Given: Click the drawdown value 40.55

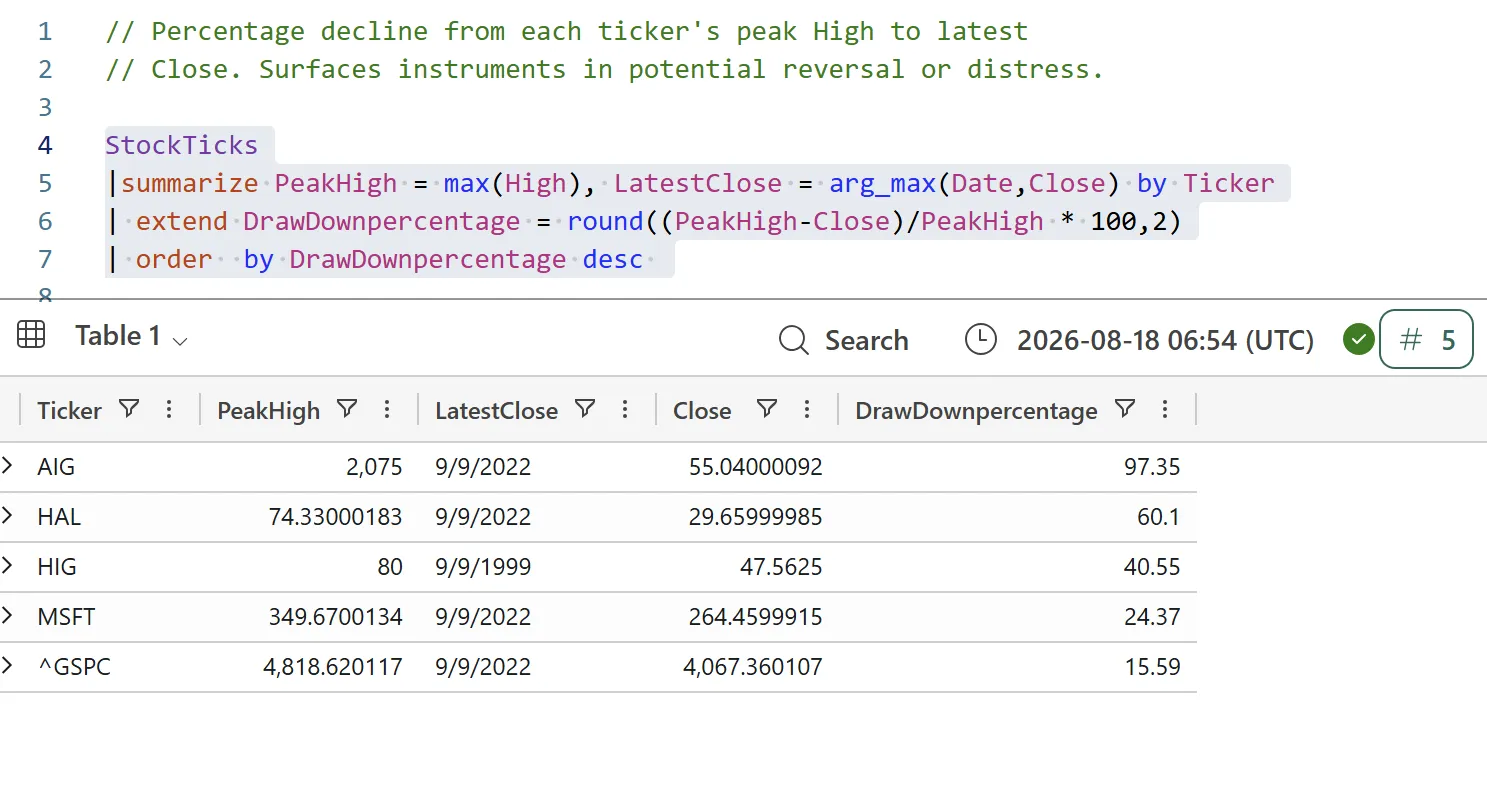Looking at the screenshot, I should 1152,567.
